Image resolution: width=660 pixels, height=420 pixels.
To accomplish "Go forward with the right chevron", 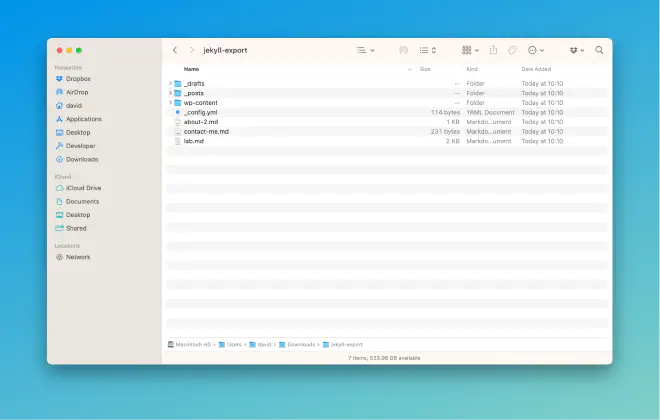I will (x=192, y=50).
